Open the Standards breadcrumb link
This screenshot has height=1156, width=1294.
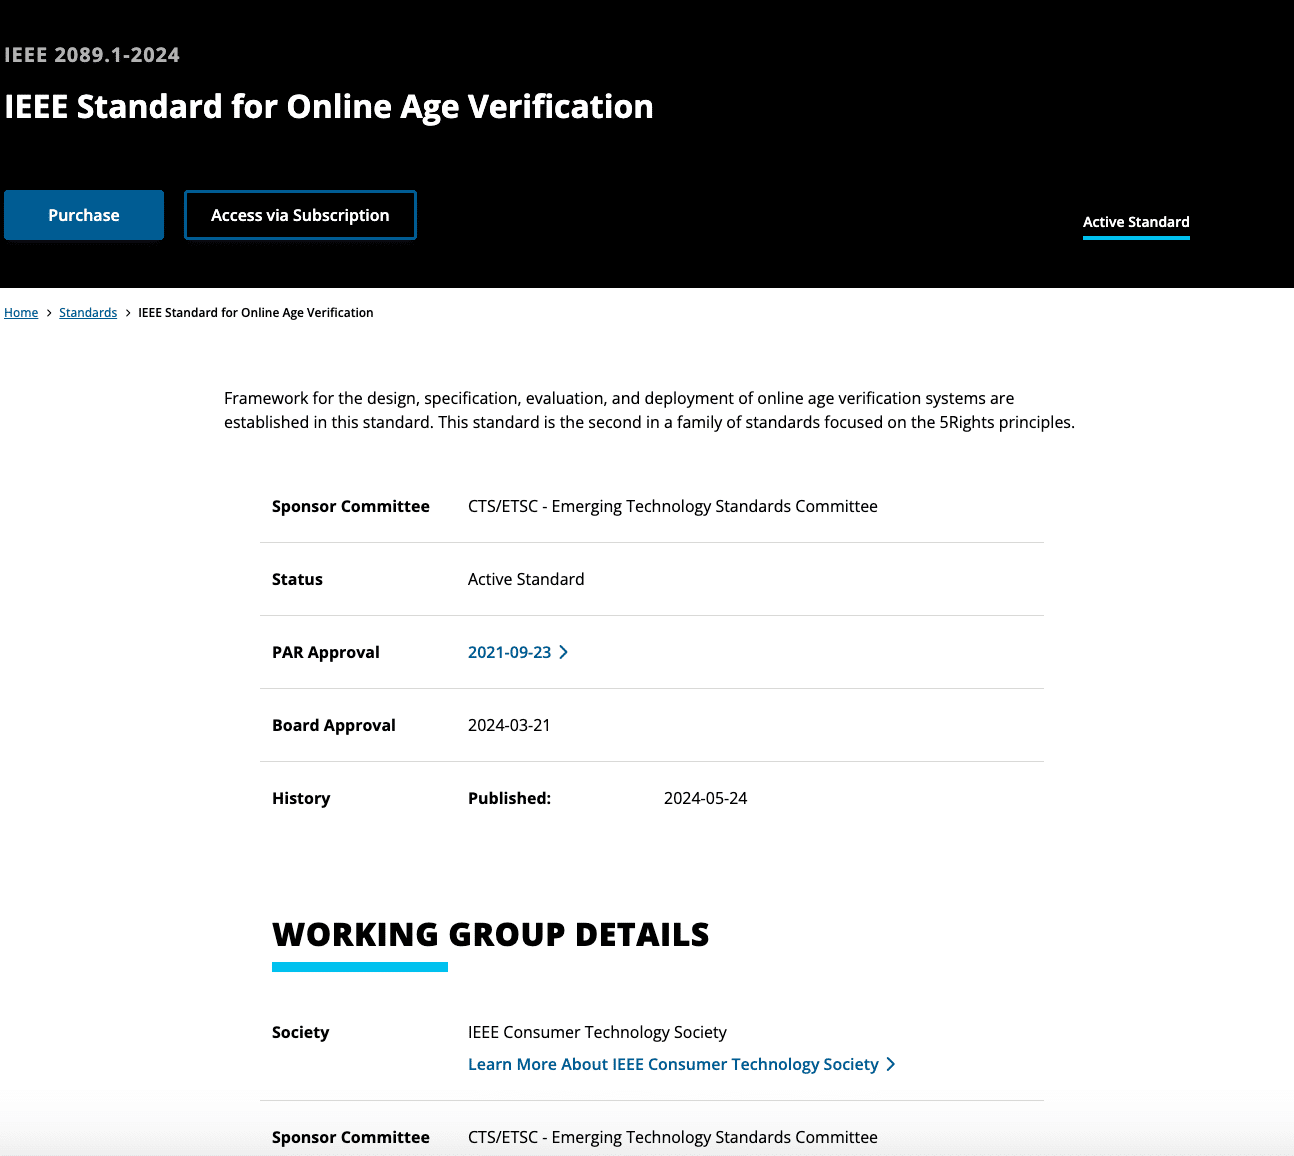point(88,313)
